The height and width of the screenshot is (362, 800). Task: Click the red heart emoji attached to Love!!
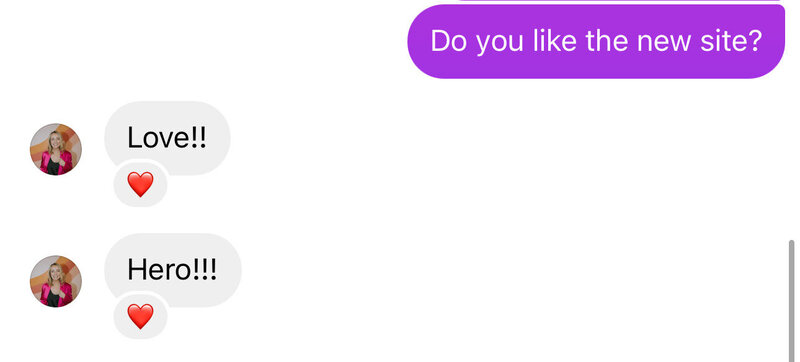140,184
